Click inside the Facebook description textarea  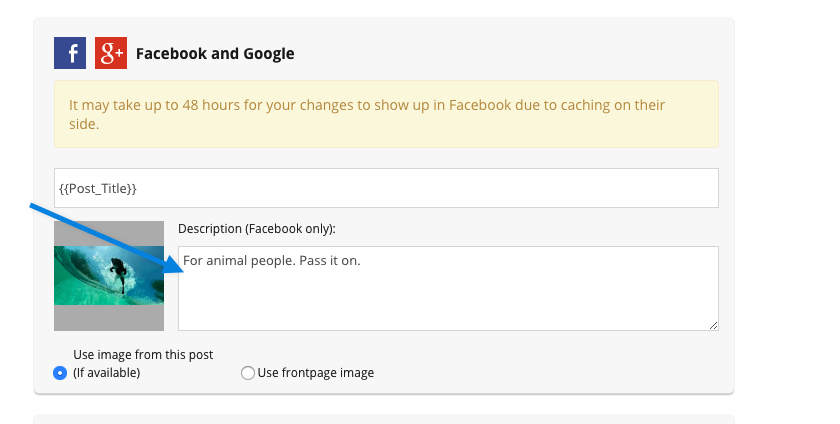pyautogui.click(x=448, y=288)
